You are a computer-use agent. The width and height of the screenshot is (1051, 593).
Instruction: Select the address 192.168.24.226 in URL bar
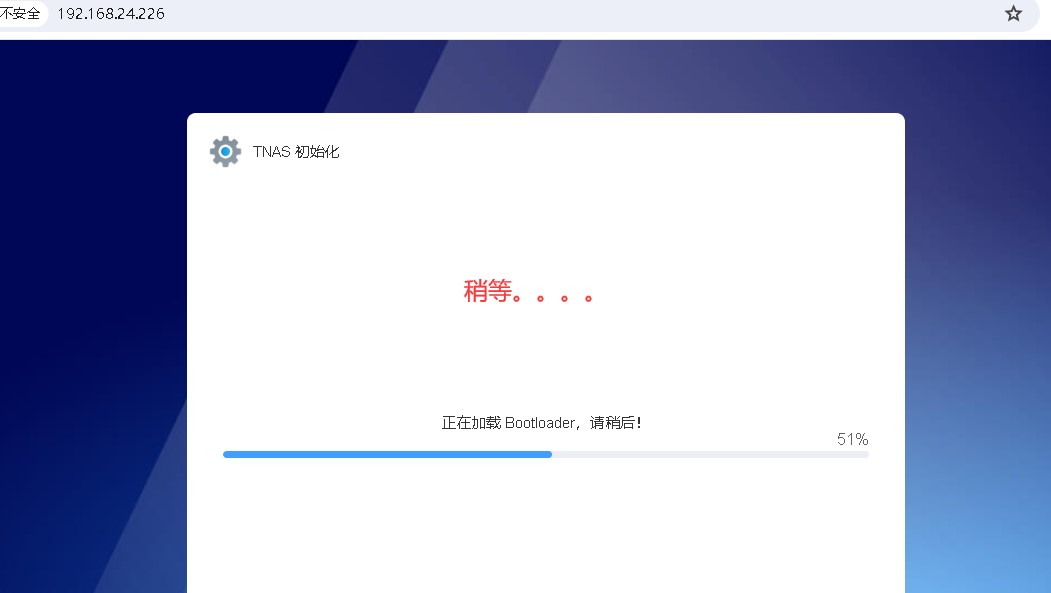(111, 13)
